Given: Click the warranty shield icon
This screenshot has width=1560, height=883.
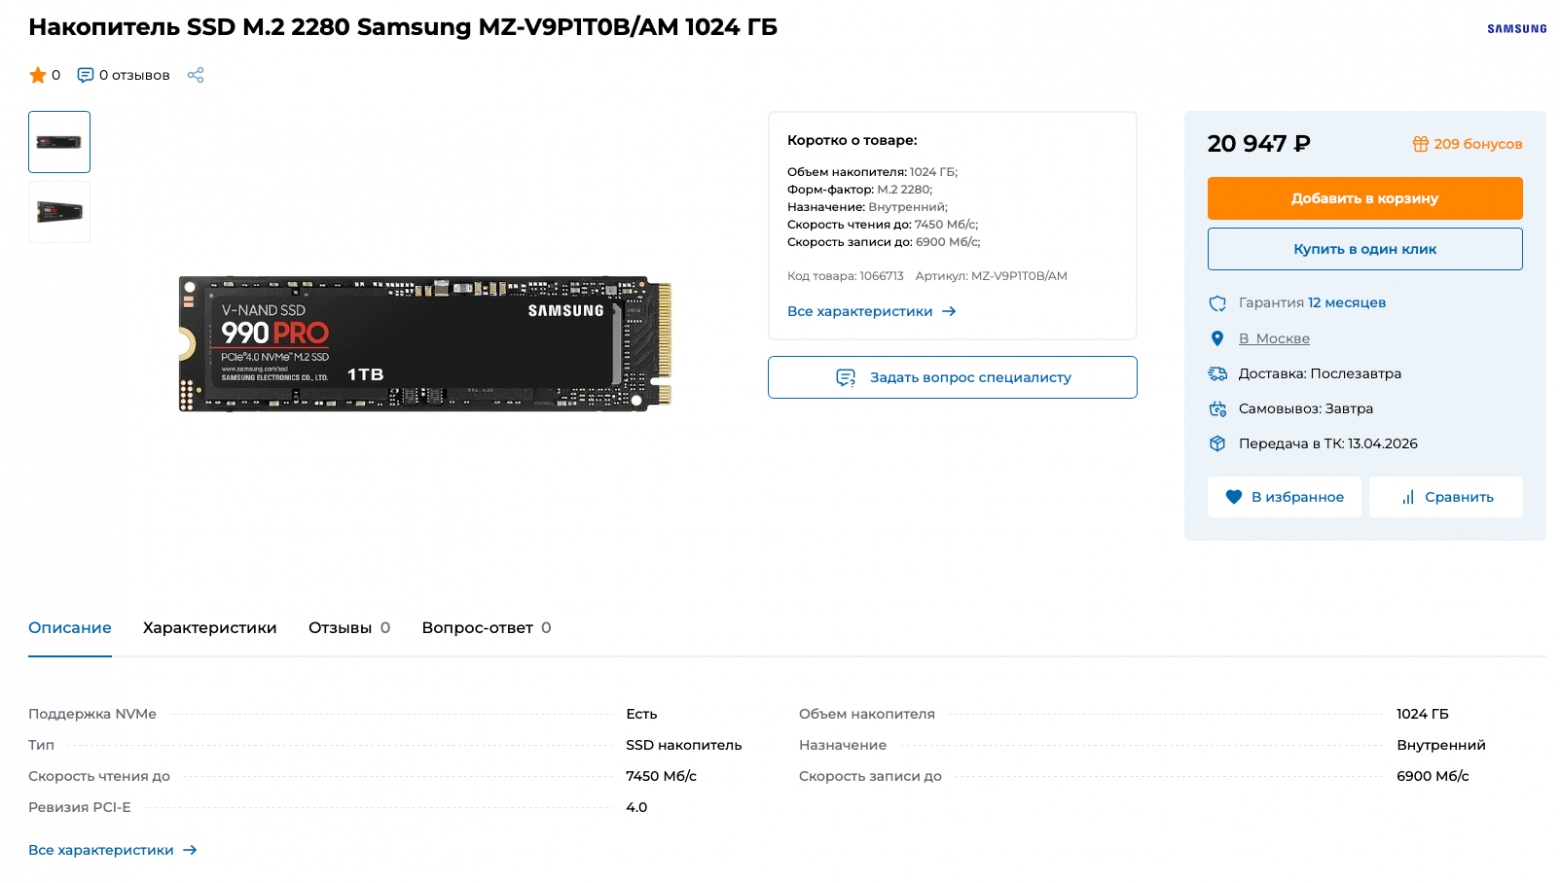Looking at the screenshot, I should click(1217, 303).
